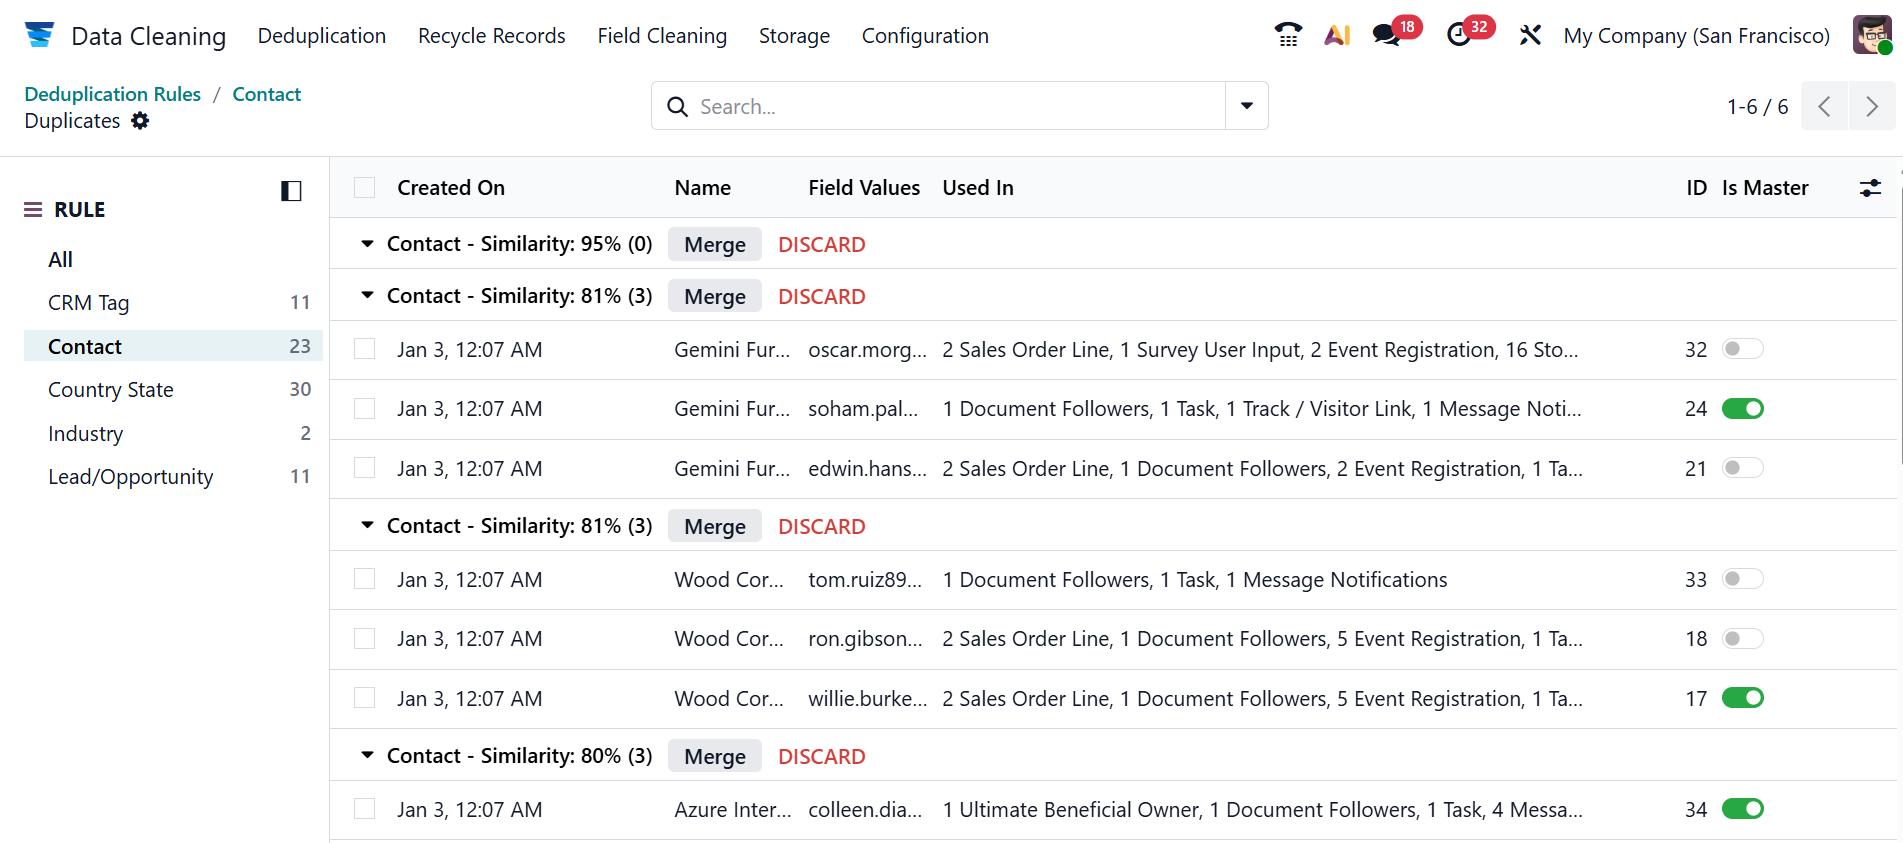This screenshot has width=1903, height=843.
Task: Toggle Is Master for record ID 32
Action: (1742, 349)
